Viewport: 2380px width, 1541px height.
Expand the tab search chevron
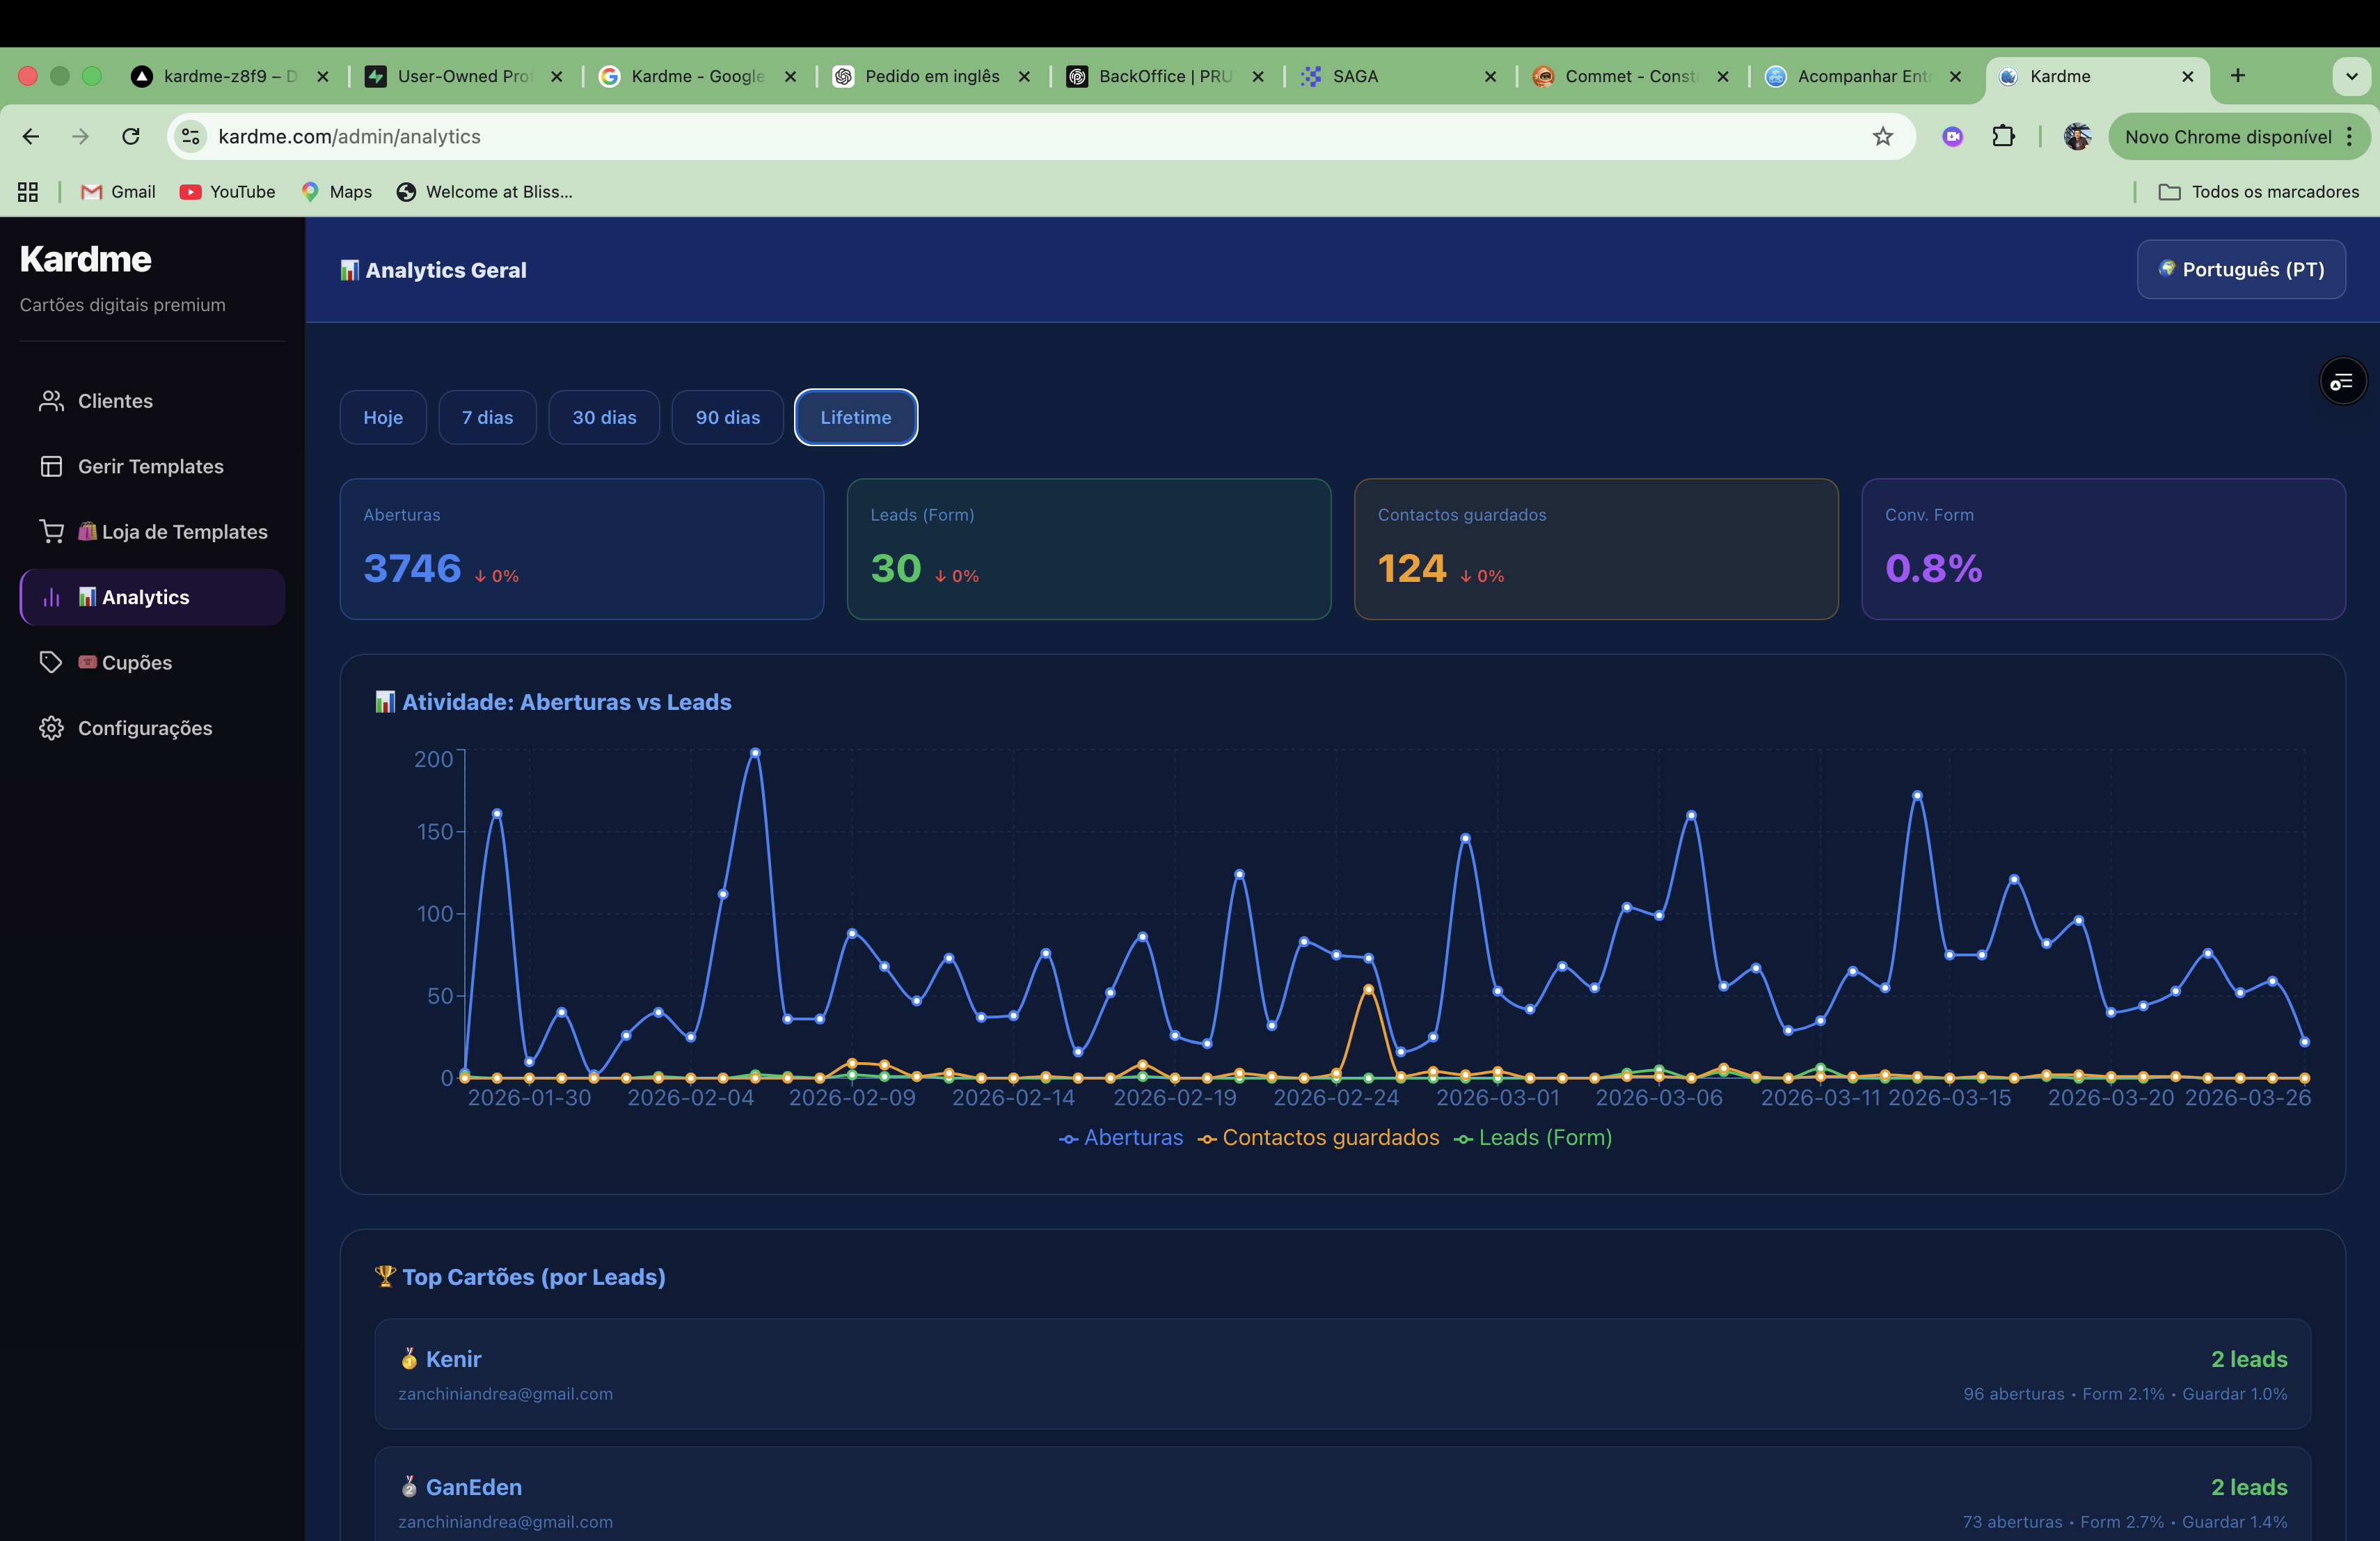(x=2351, y=76)
